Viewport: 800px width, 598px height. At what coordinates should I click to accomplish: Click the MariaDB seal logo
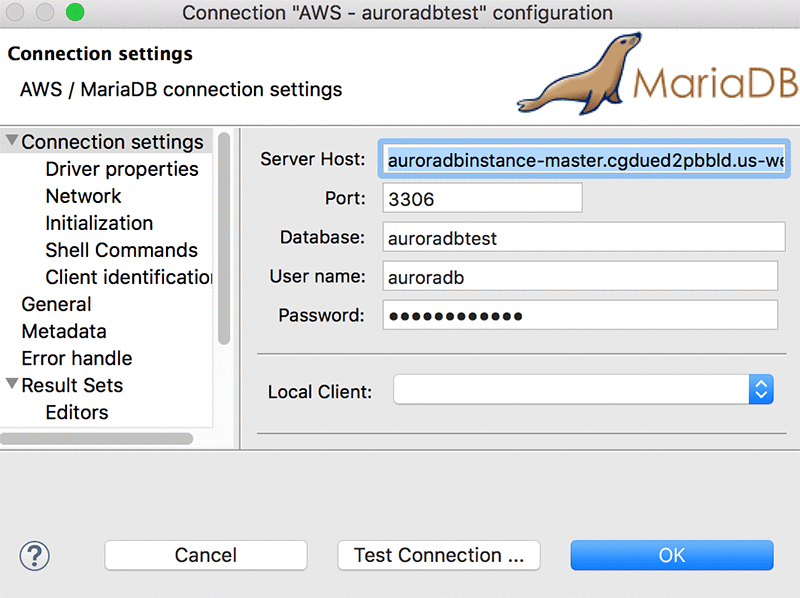click(x=579, y=74)
